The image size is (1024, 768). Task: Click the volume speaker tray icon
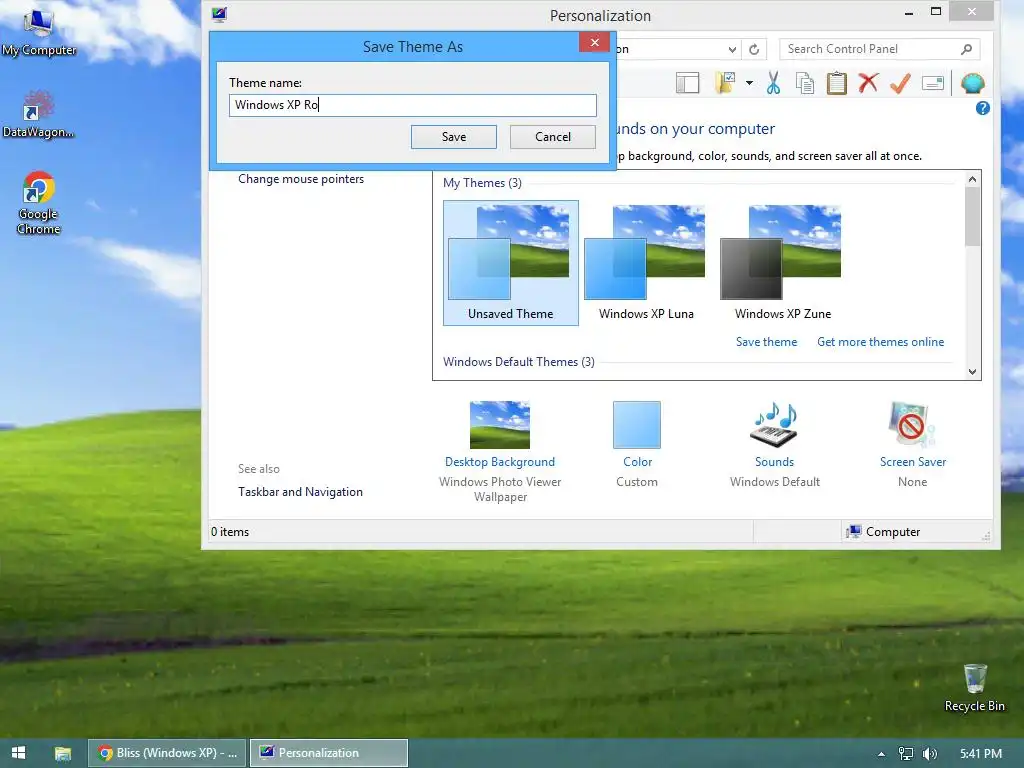click(929, 754)
